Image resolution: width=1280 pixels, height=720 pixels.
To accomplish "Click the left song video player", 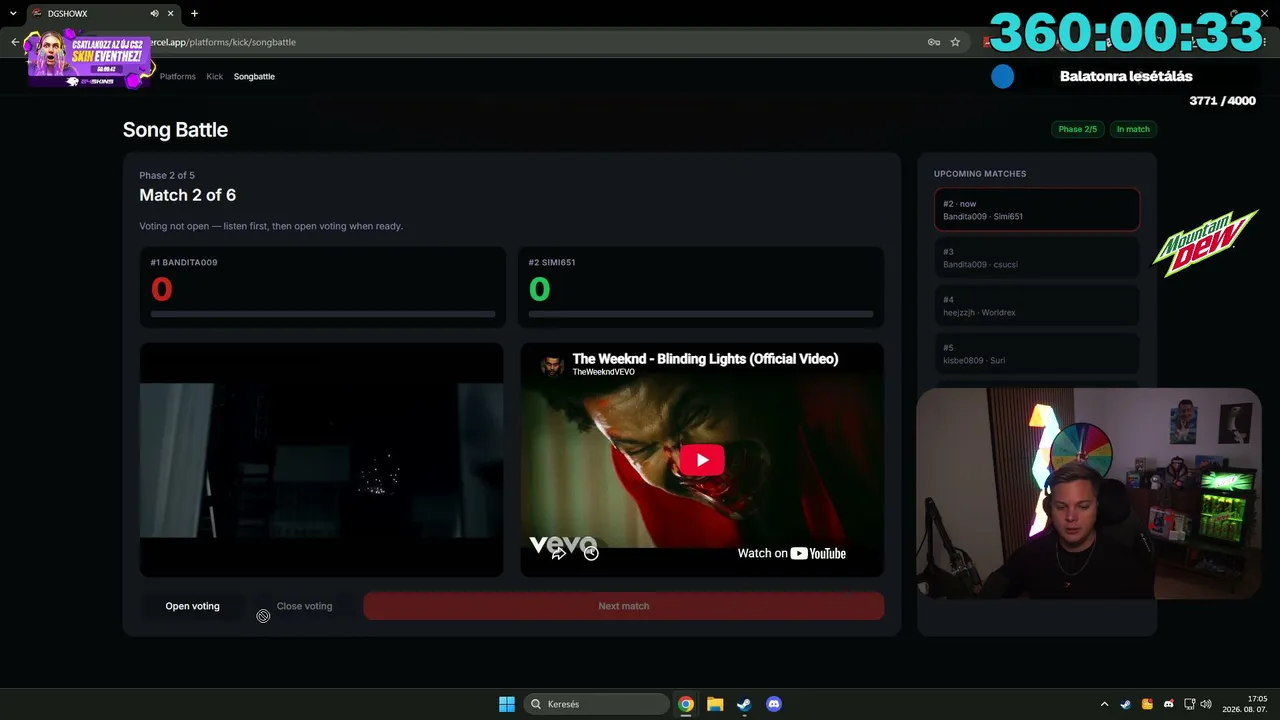I will tap(321, 460).
